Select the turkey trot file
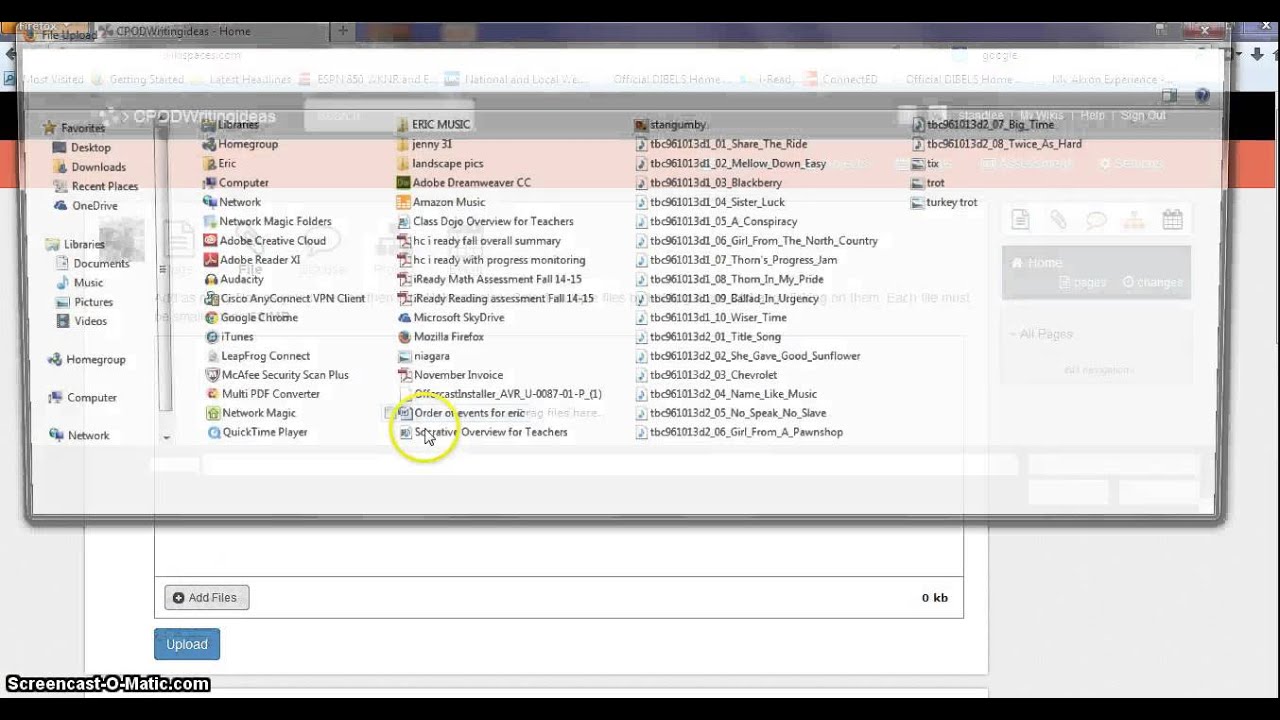This screenshot has width=1280, height=720. click(x=944, y=202)
